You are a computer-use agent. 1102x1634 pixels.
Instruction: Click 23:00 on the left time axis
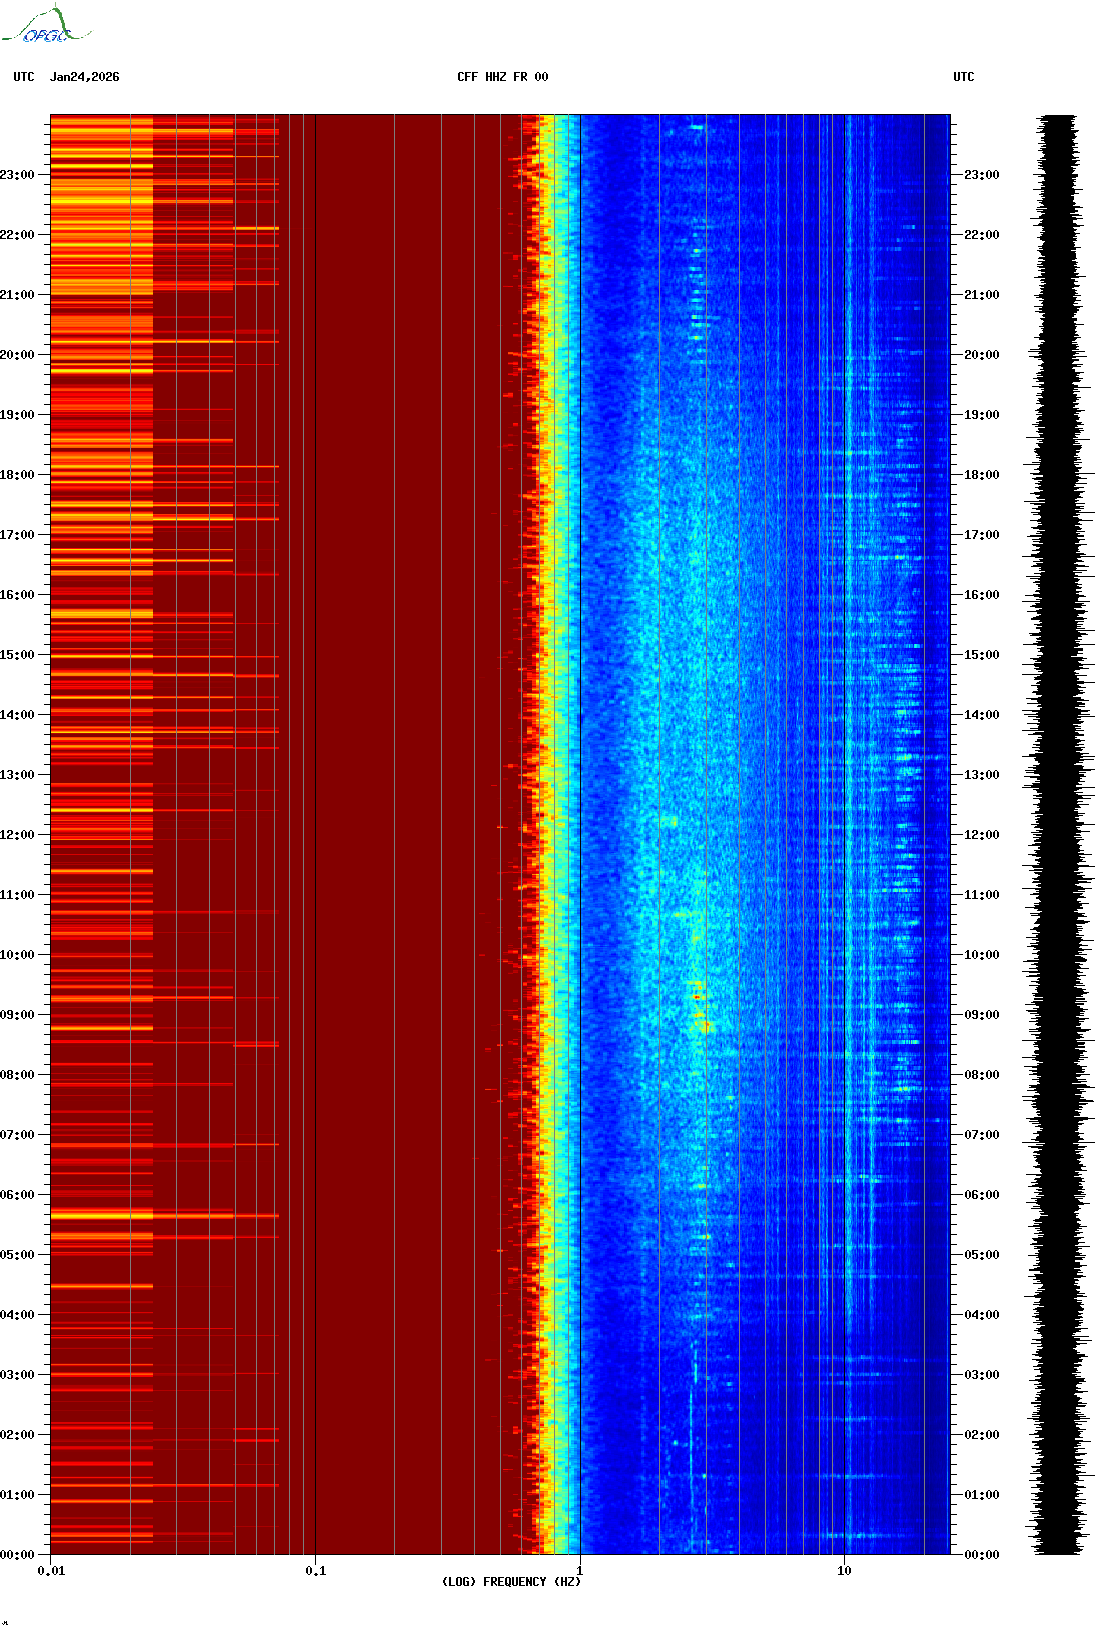tap(17, 175)
